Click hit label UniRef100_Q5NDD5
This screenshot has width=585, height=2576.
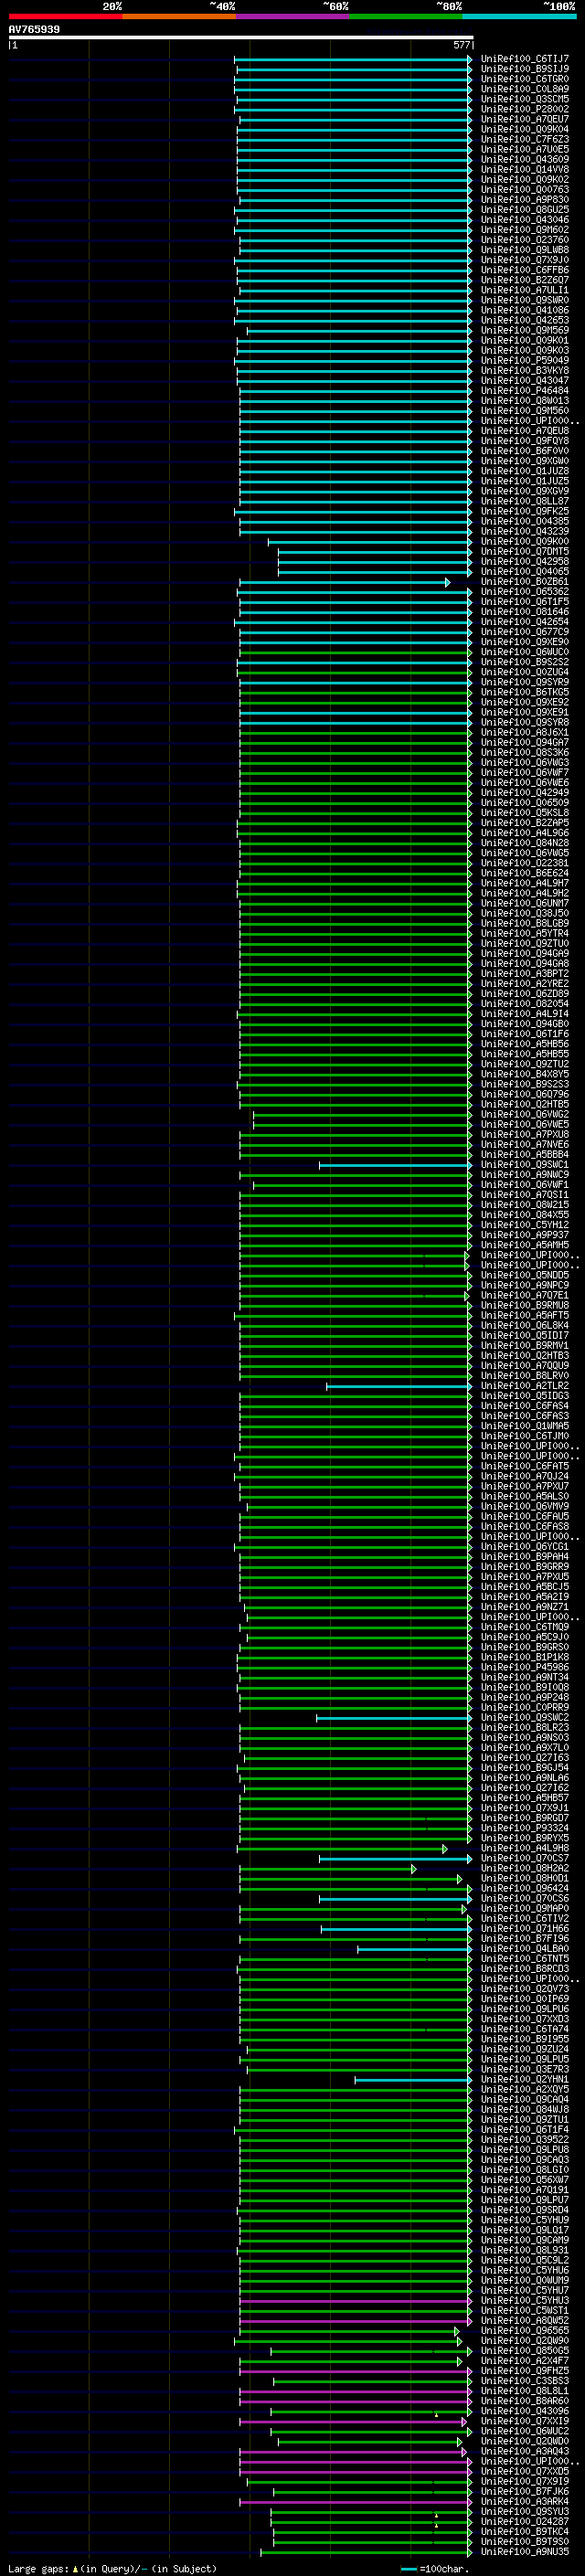click(524, 1276)
